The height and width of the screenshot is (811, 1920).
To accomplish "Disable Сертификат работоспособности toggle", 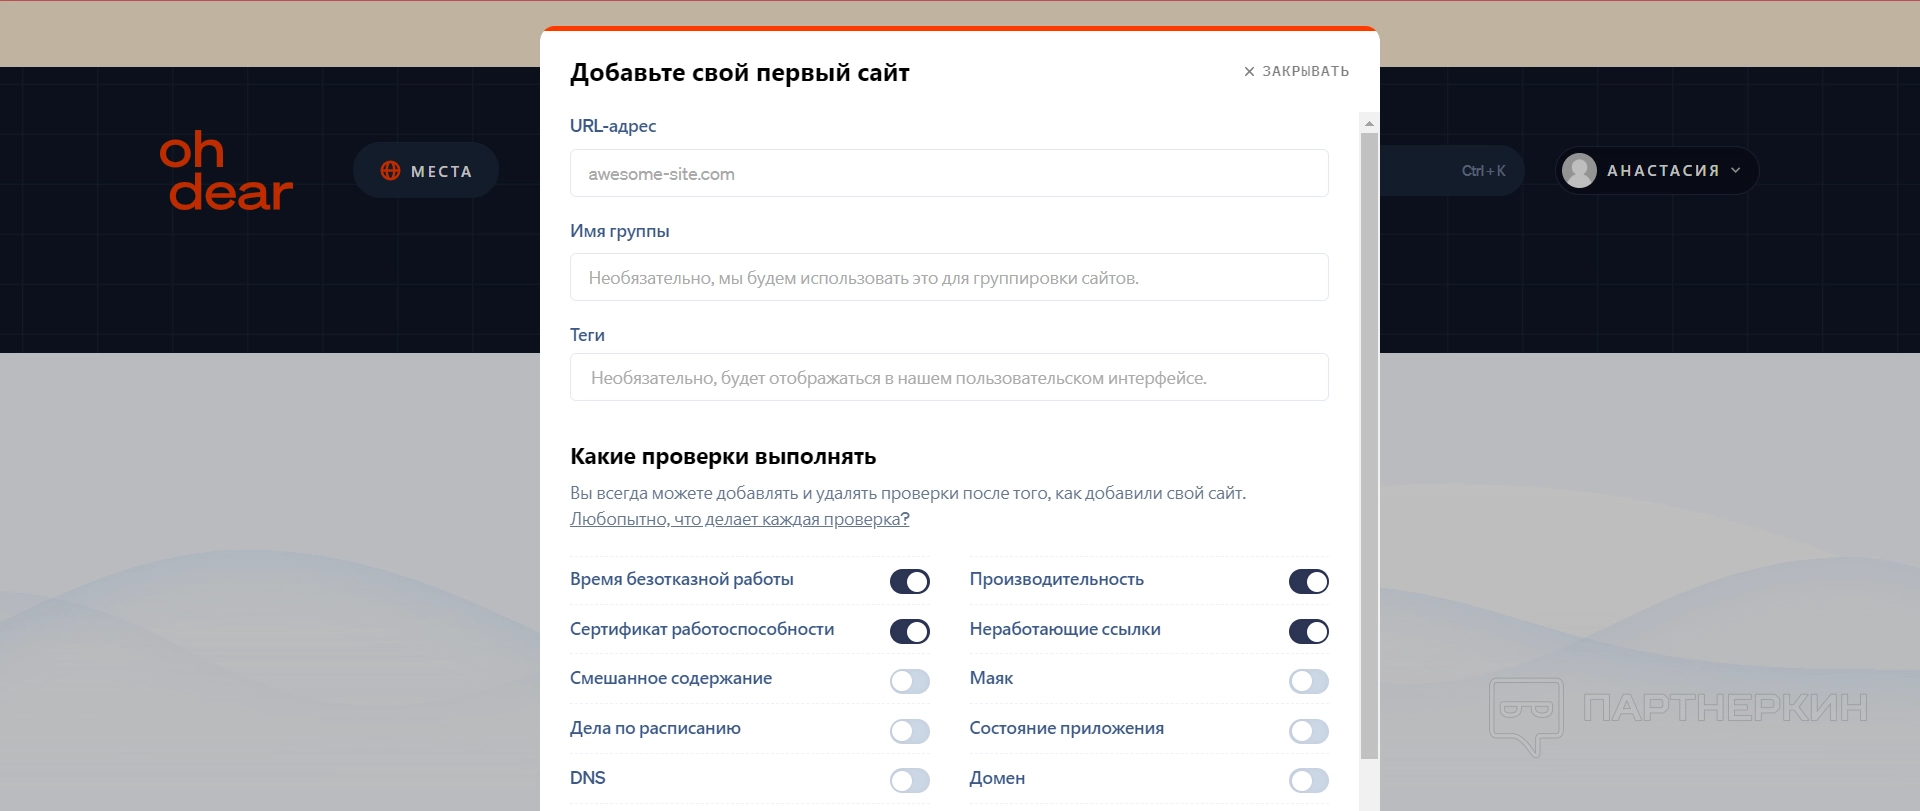I will click(909, 632).
